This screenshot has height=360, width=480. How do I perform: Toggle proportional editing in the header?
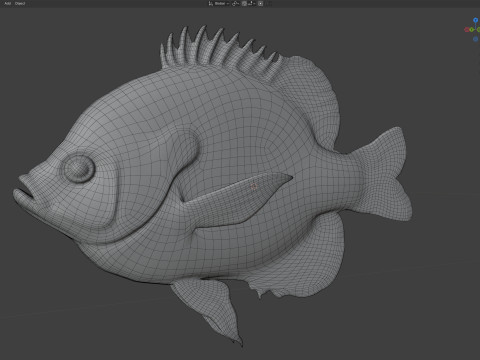[260, 3]
